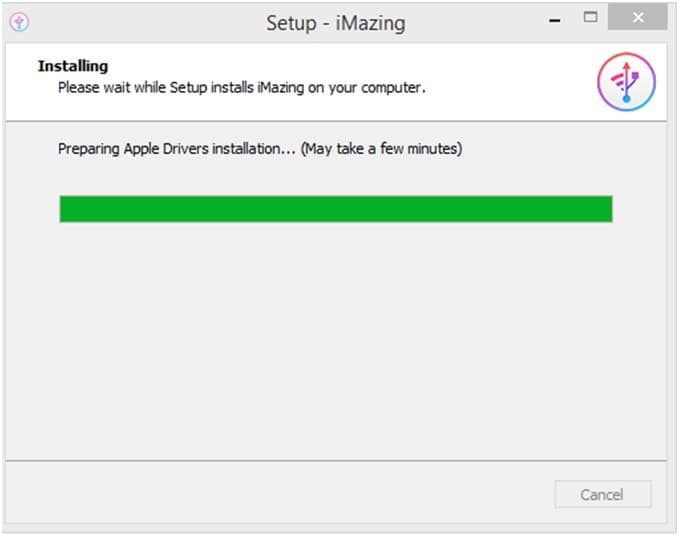Click the large circular iMazing USB logo
This screenshot has width=679, height=542.
pos(626,82)
